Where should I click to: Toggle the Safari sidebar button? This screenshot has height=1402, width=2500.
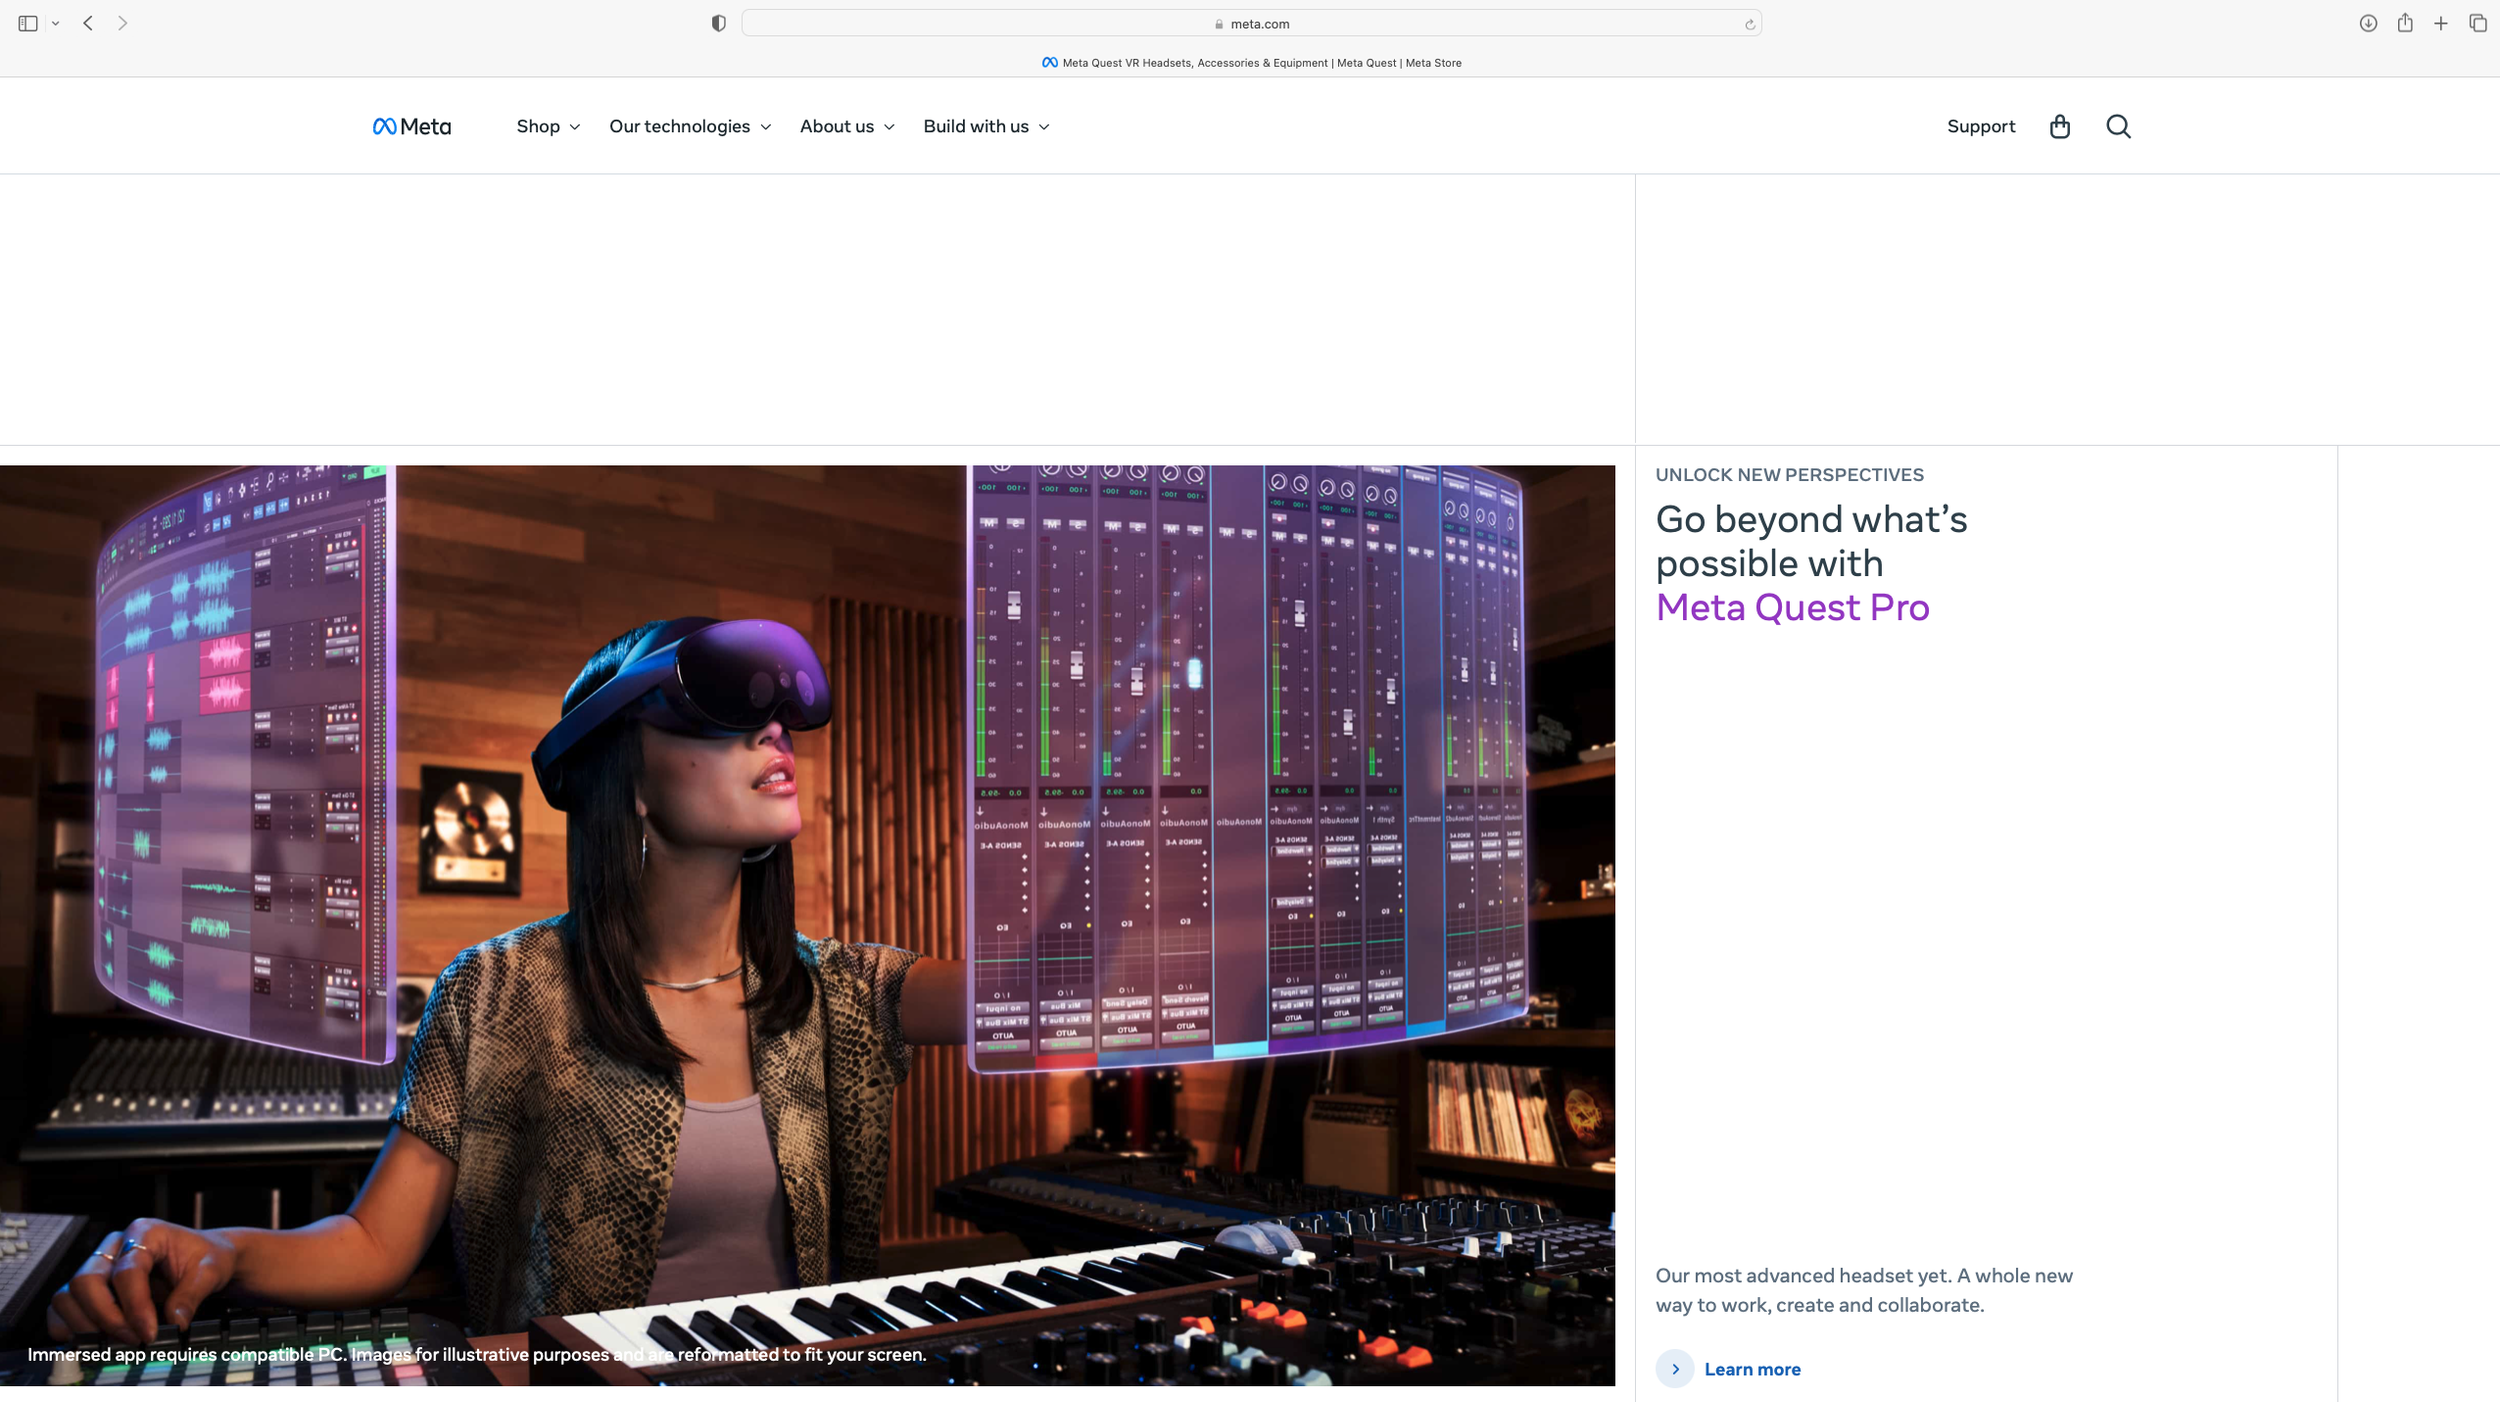[28, 23]
